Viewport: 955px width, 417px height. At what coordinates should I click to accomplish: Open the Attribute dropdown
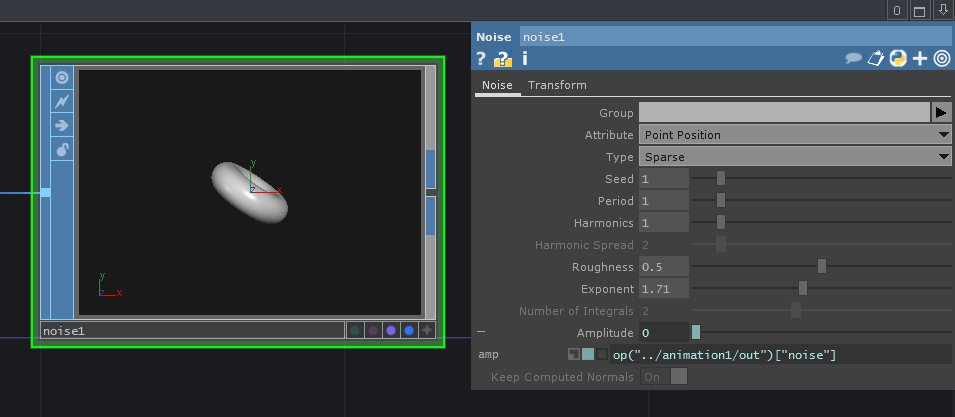coord(794,135)
